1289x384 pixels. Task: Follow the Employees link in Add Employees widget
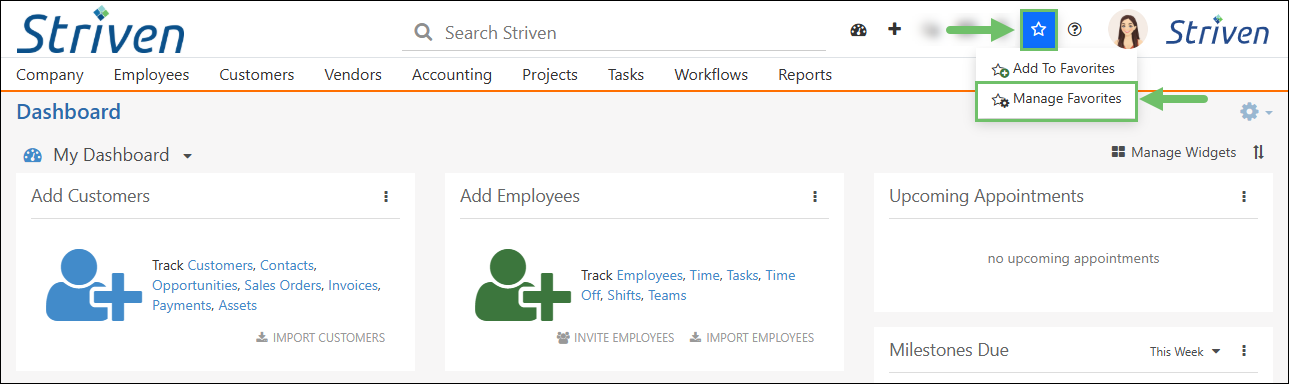(650, 275)
